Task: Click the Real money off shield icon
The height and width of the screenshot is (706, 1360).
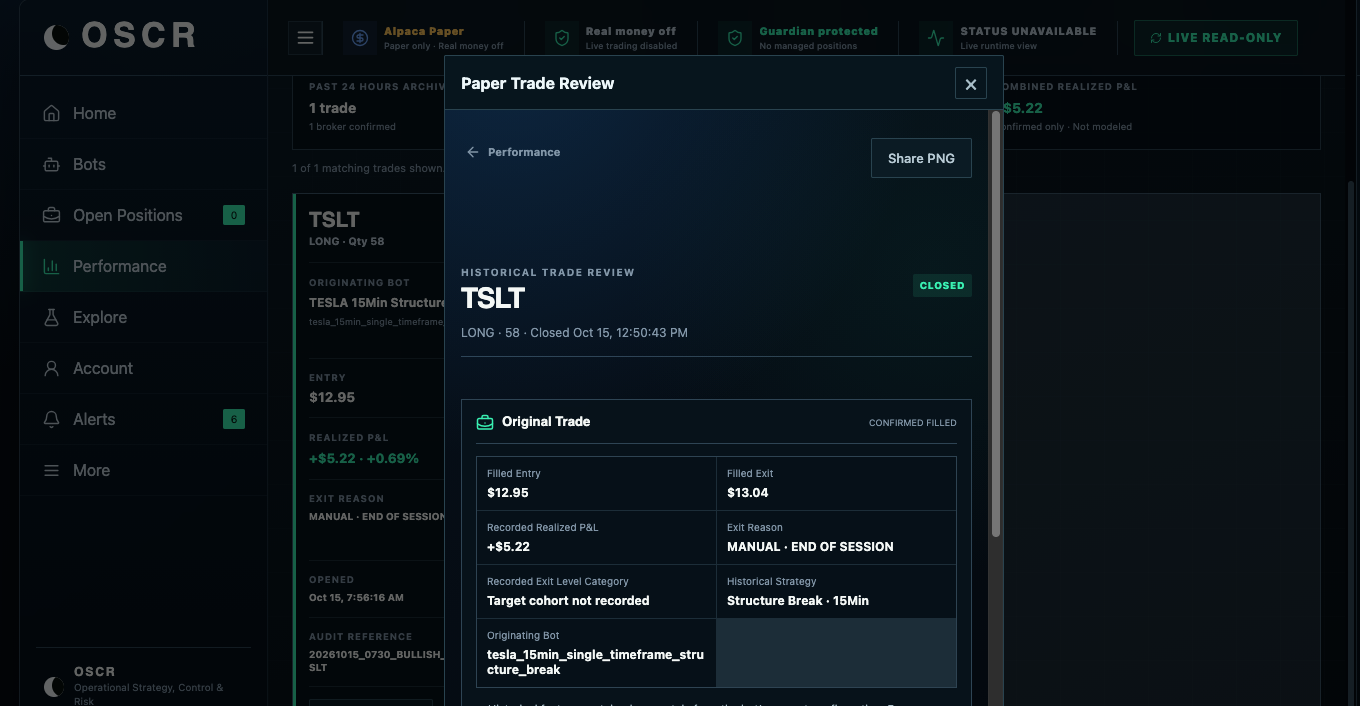Action: [x=562, y=38]
